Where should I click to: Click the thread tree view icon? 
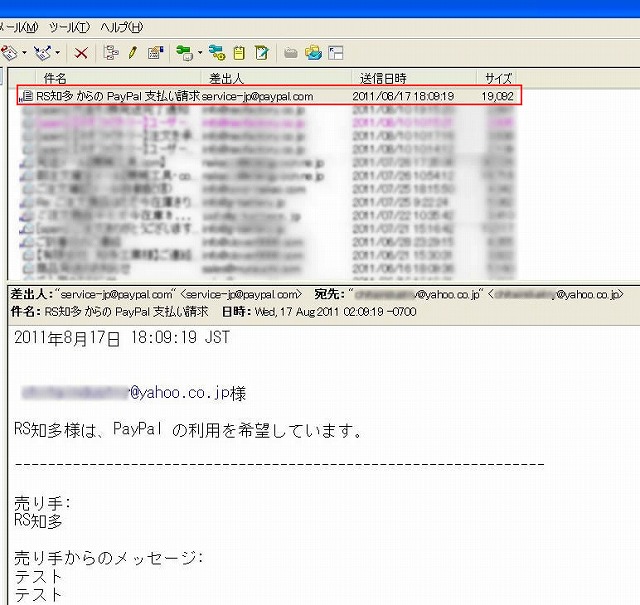(111, 53)
